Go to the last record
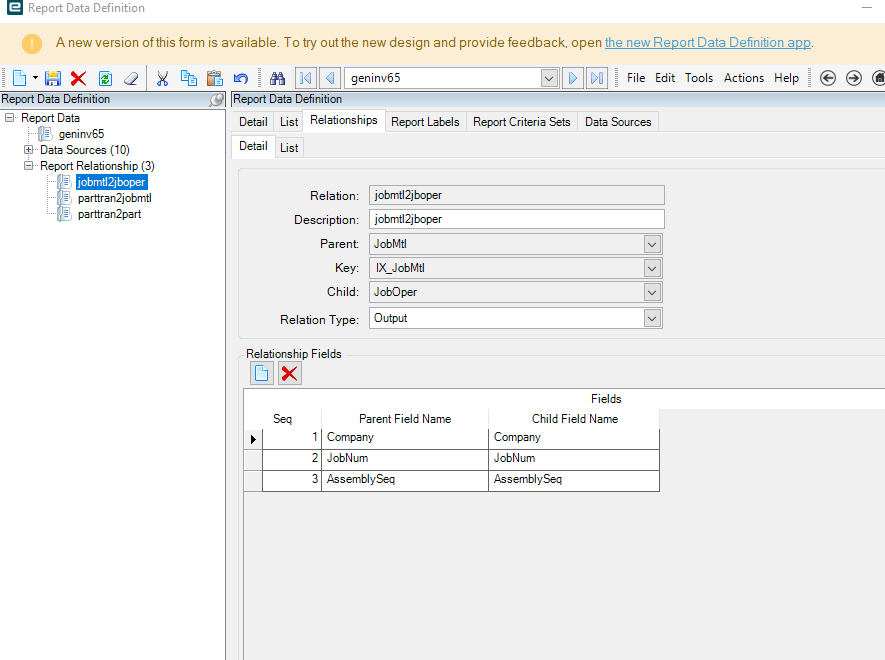Viewport: 885px width, 660px height. (597, 78)
